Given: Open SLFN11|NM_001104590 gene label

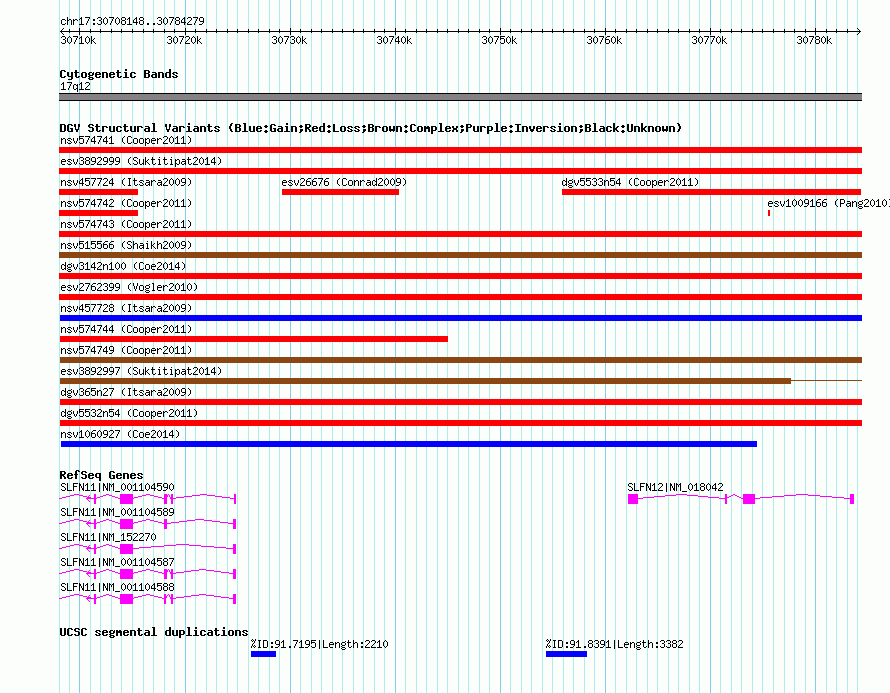Looking at the screenshot, I should (117, 487).
